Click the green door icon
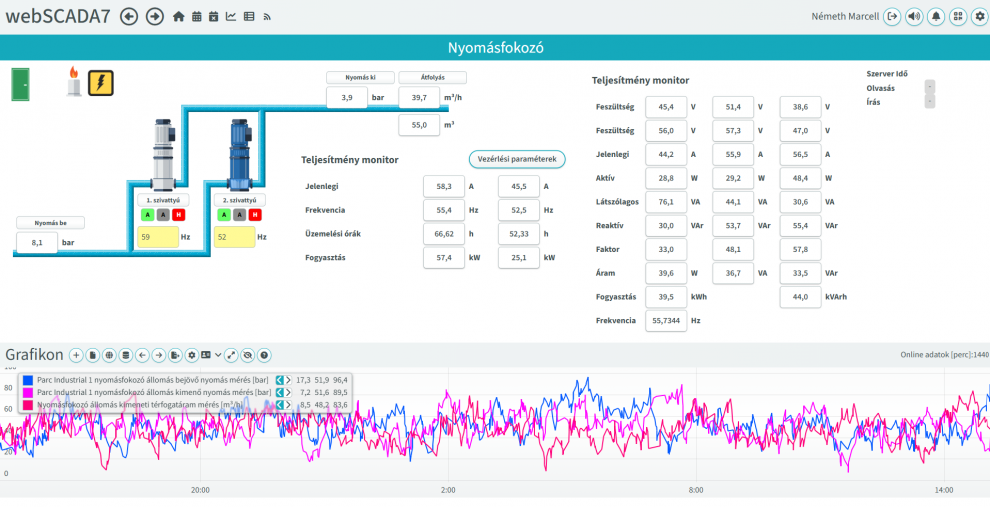This screenshot has height=507, width=990. (21, 85)
